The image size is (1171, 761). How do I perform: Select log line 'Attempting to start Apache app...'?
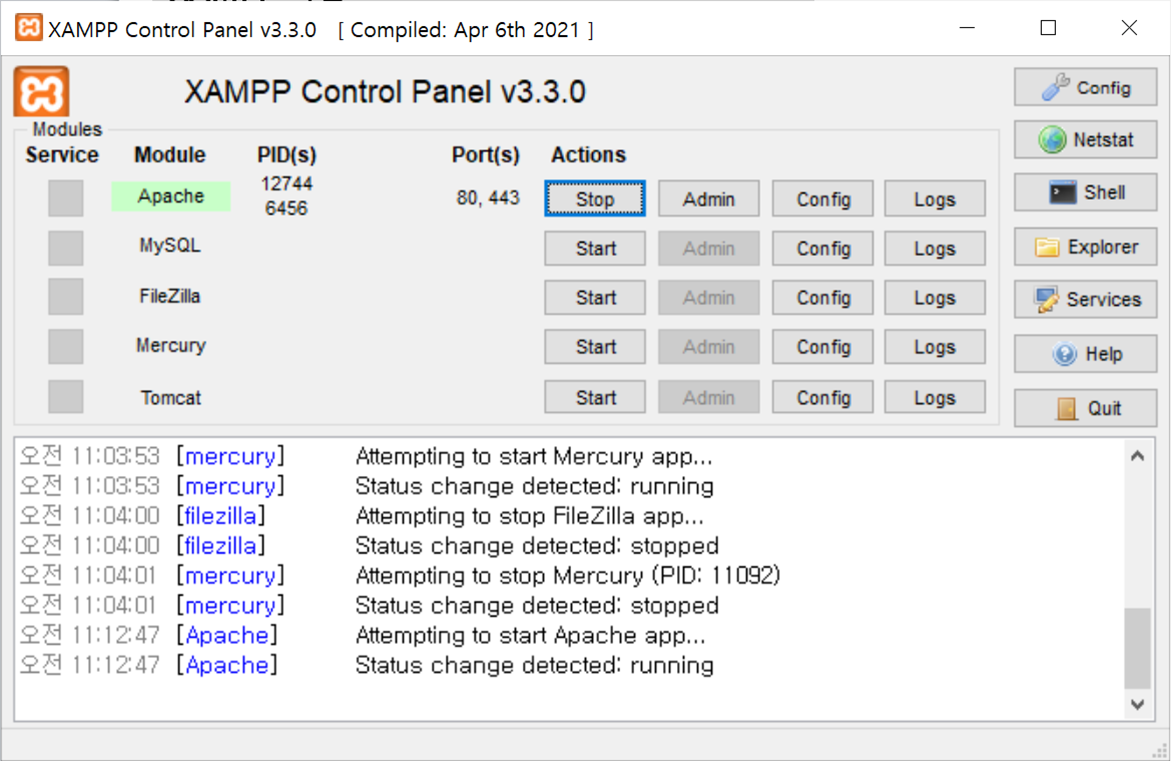coord(530,636)
